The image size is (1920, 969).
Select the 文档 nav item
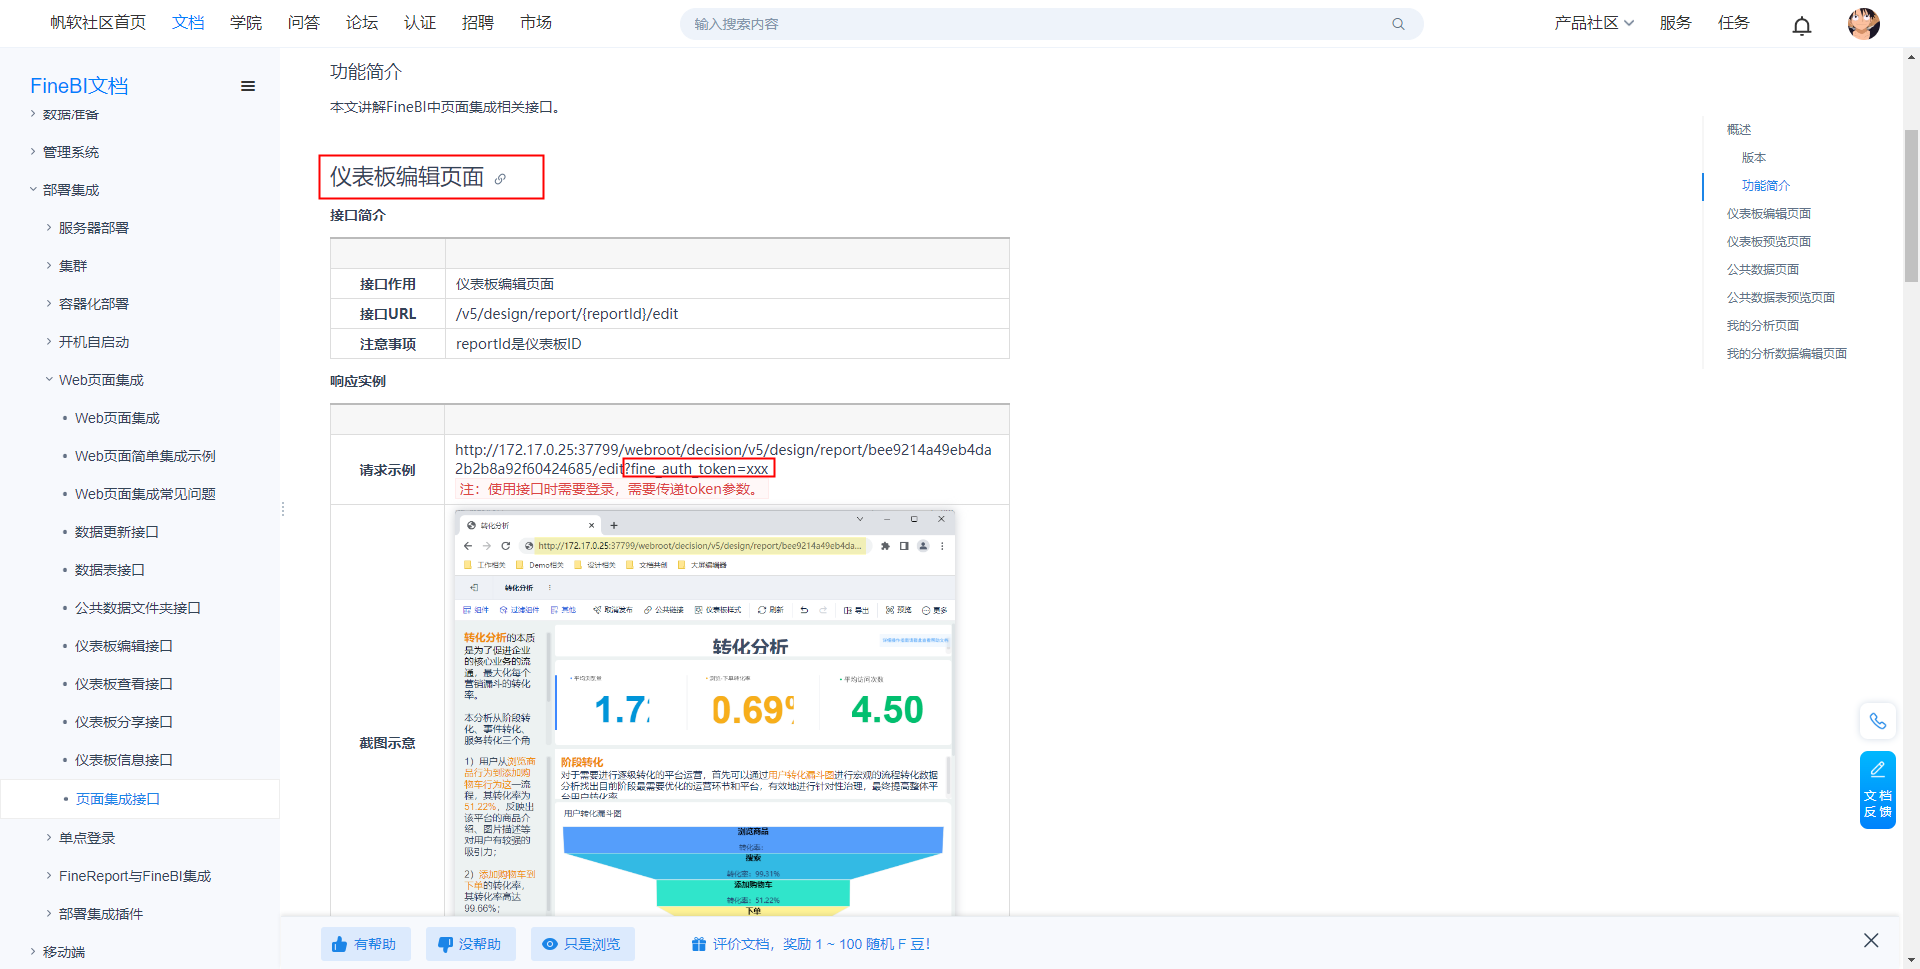click(x=188, y=23)
